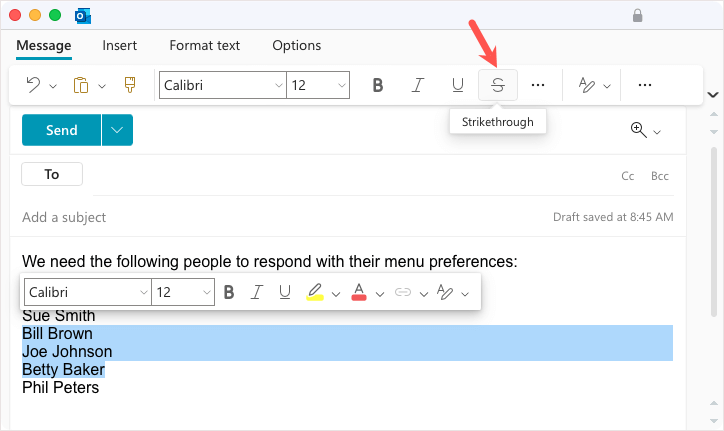Viewport: 724px width, 431px height.
Task: Click the Paste clipboard icon
Action: (x=82, y=85)
